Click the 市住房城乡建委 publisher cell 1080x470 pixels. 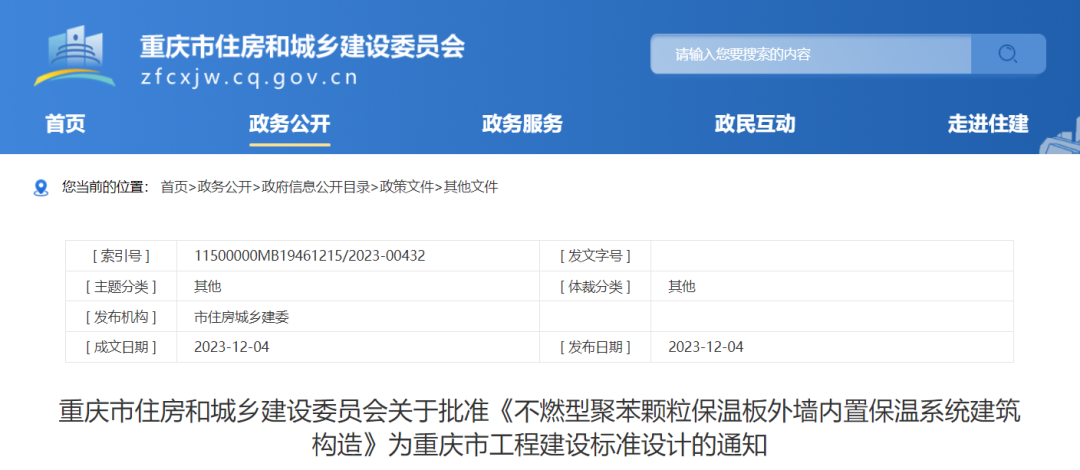pos(241,316)
